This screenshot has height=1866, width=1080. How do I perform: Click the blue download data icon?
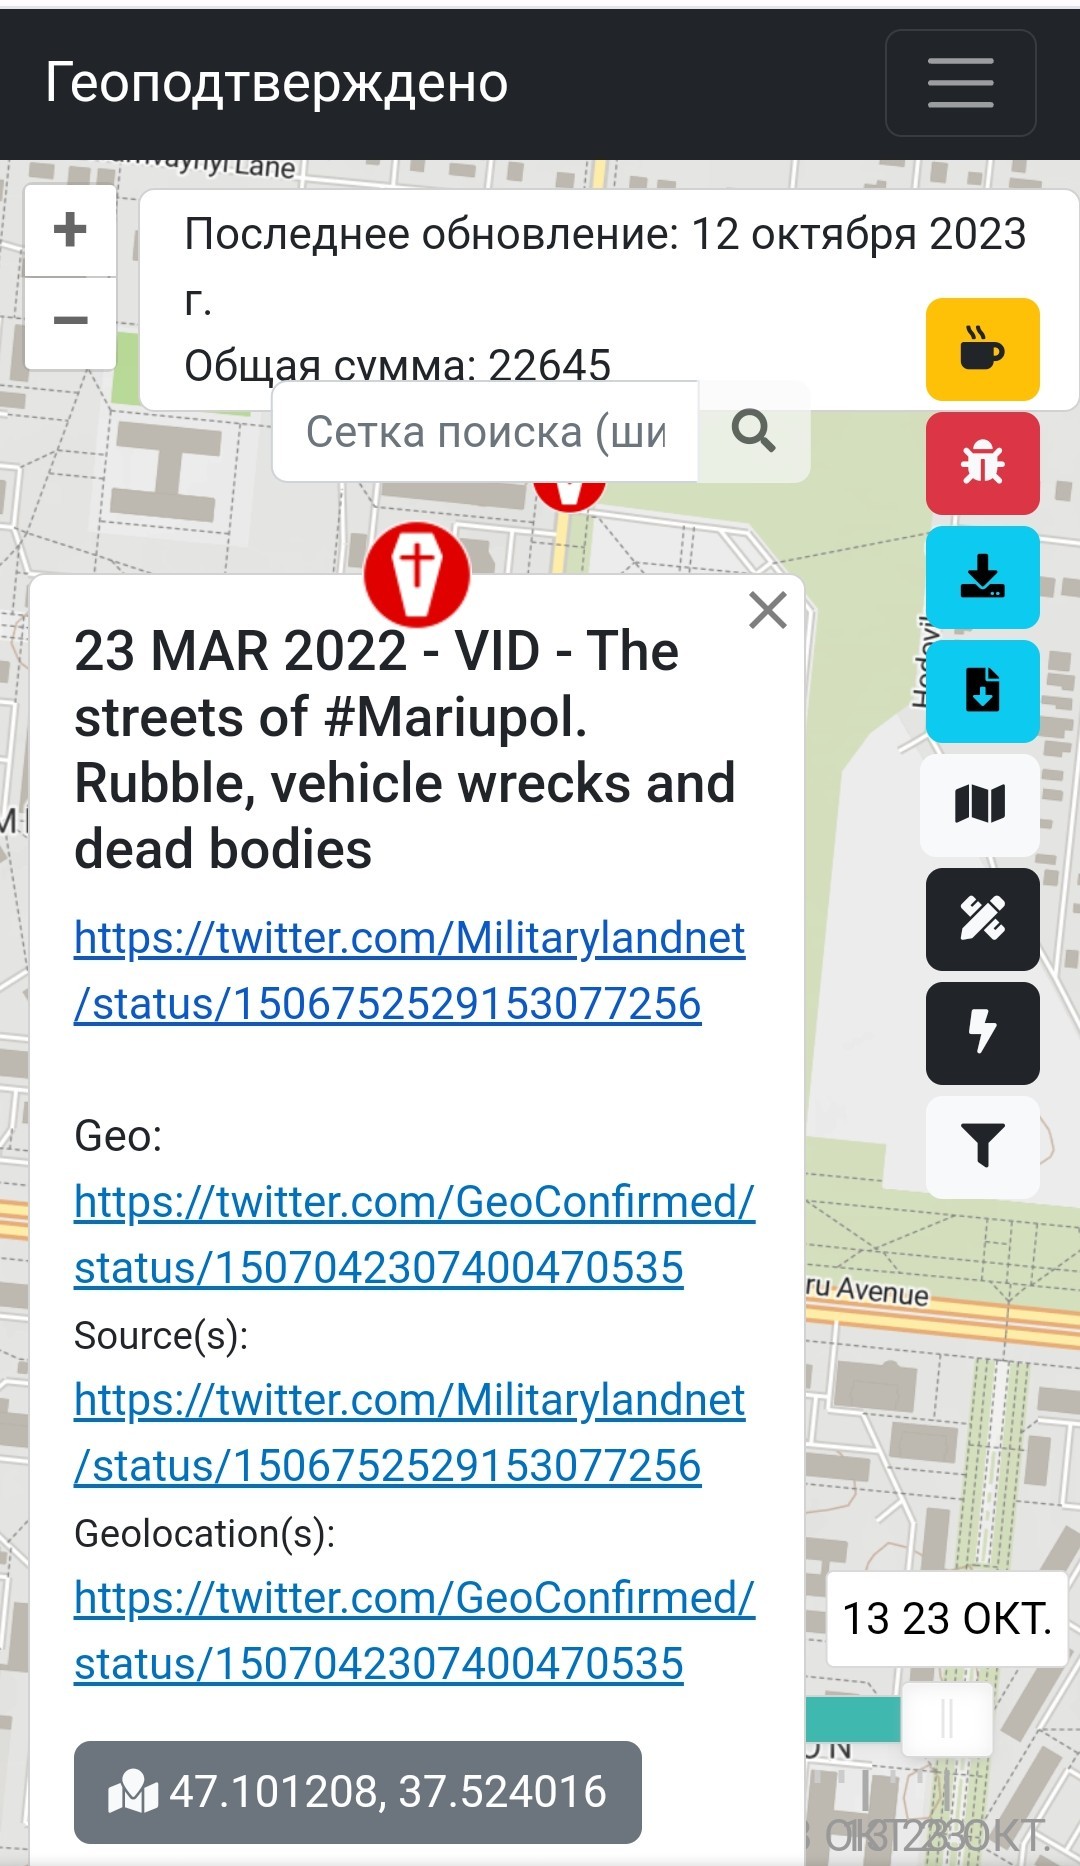(982, 577)
